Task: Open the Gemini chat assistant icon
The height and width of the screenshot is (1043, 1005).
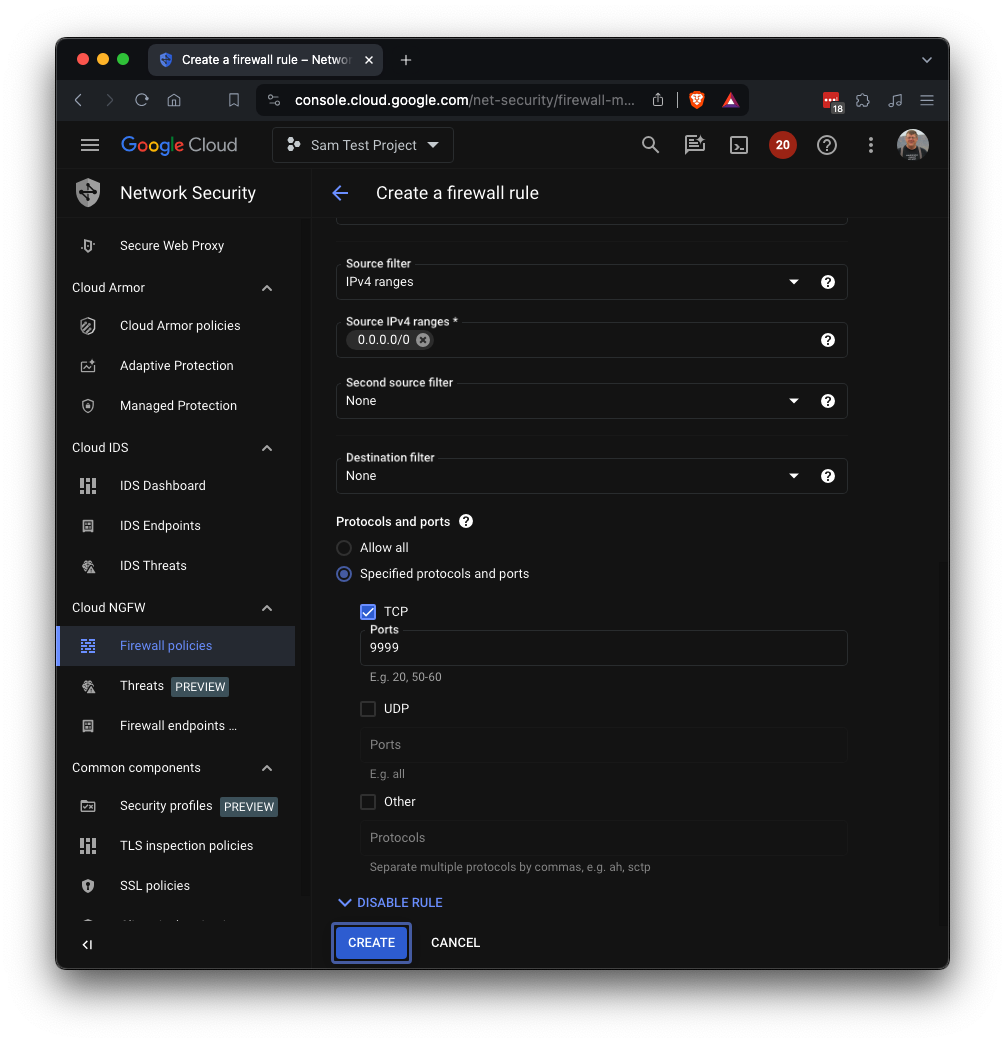Action: click(694, 145)
